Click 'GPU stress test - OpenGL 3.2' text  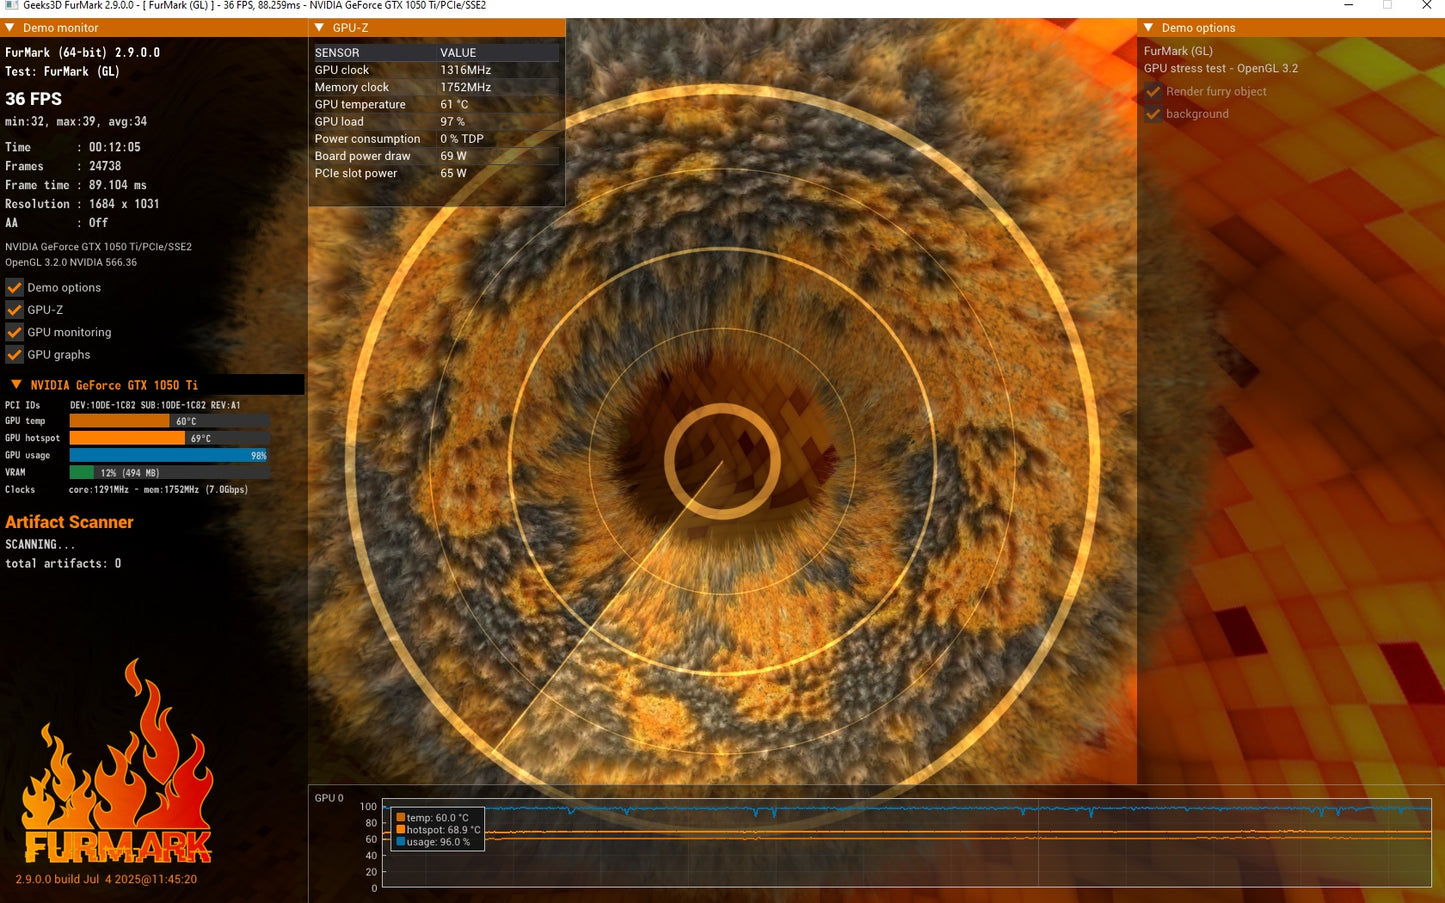[x=1221, y=69]
